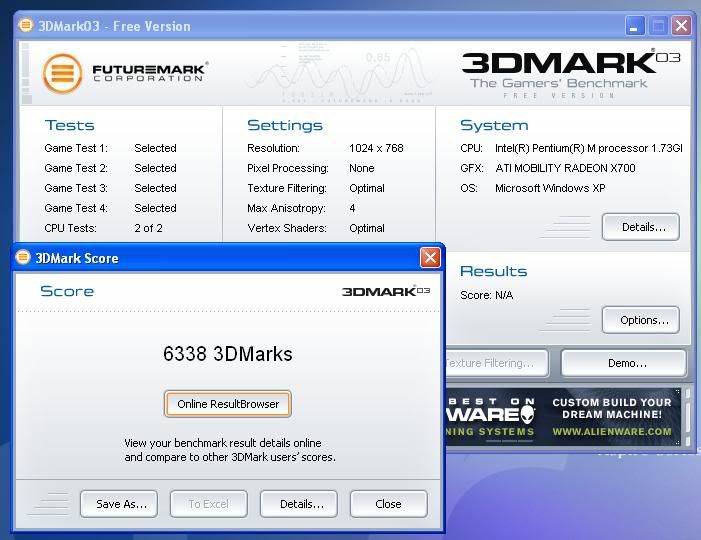
Task: Click the small 3DMark03 logo in Score dialog
Action: coord(386,291)
